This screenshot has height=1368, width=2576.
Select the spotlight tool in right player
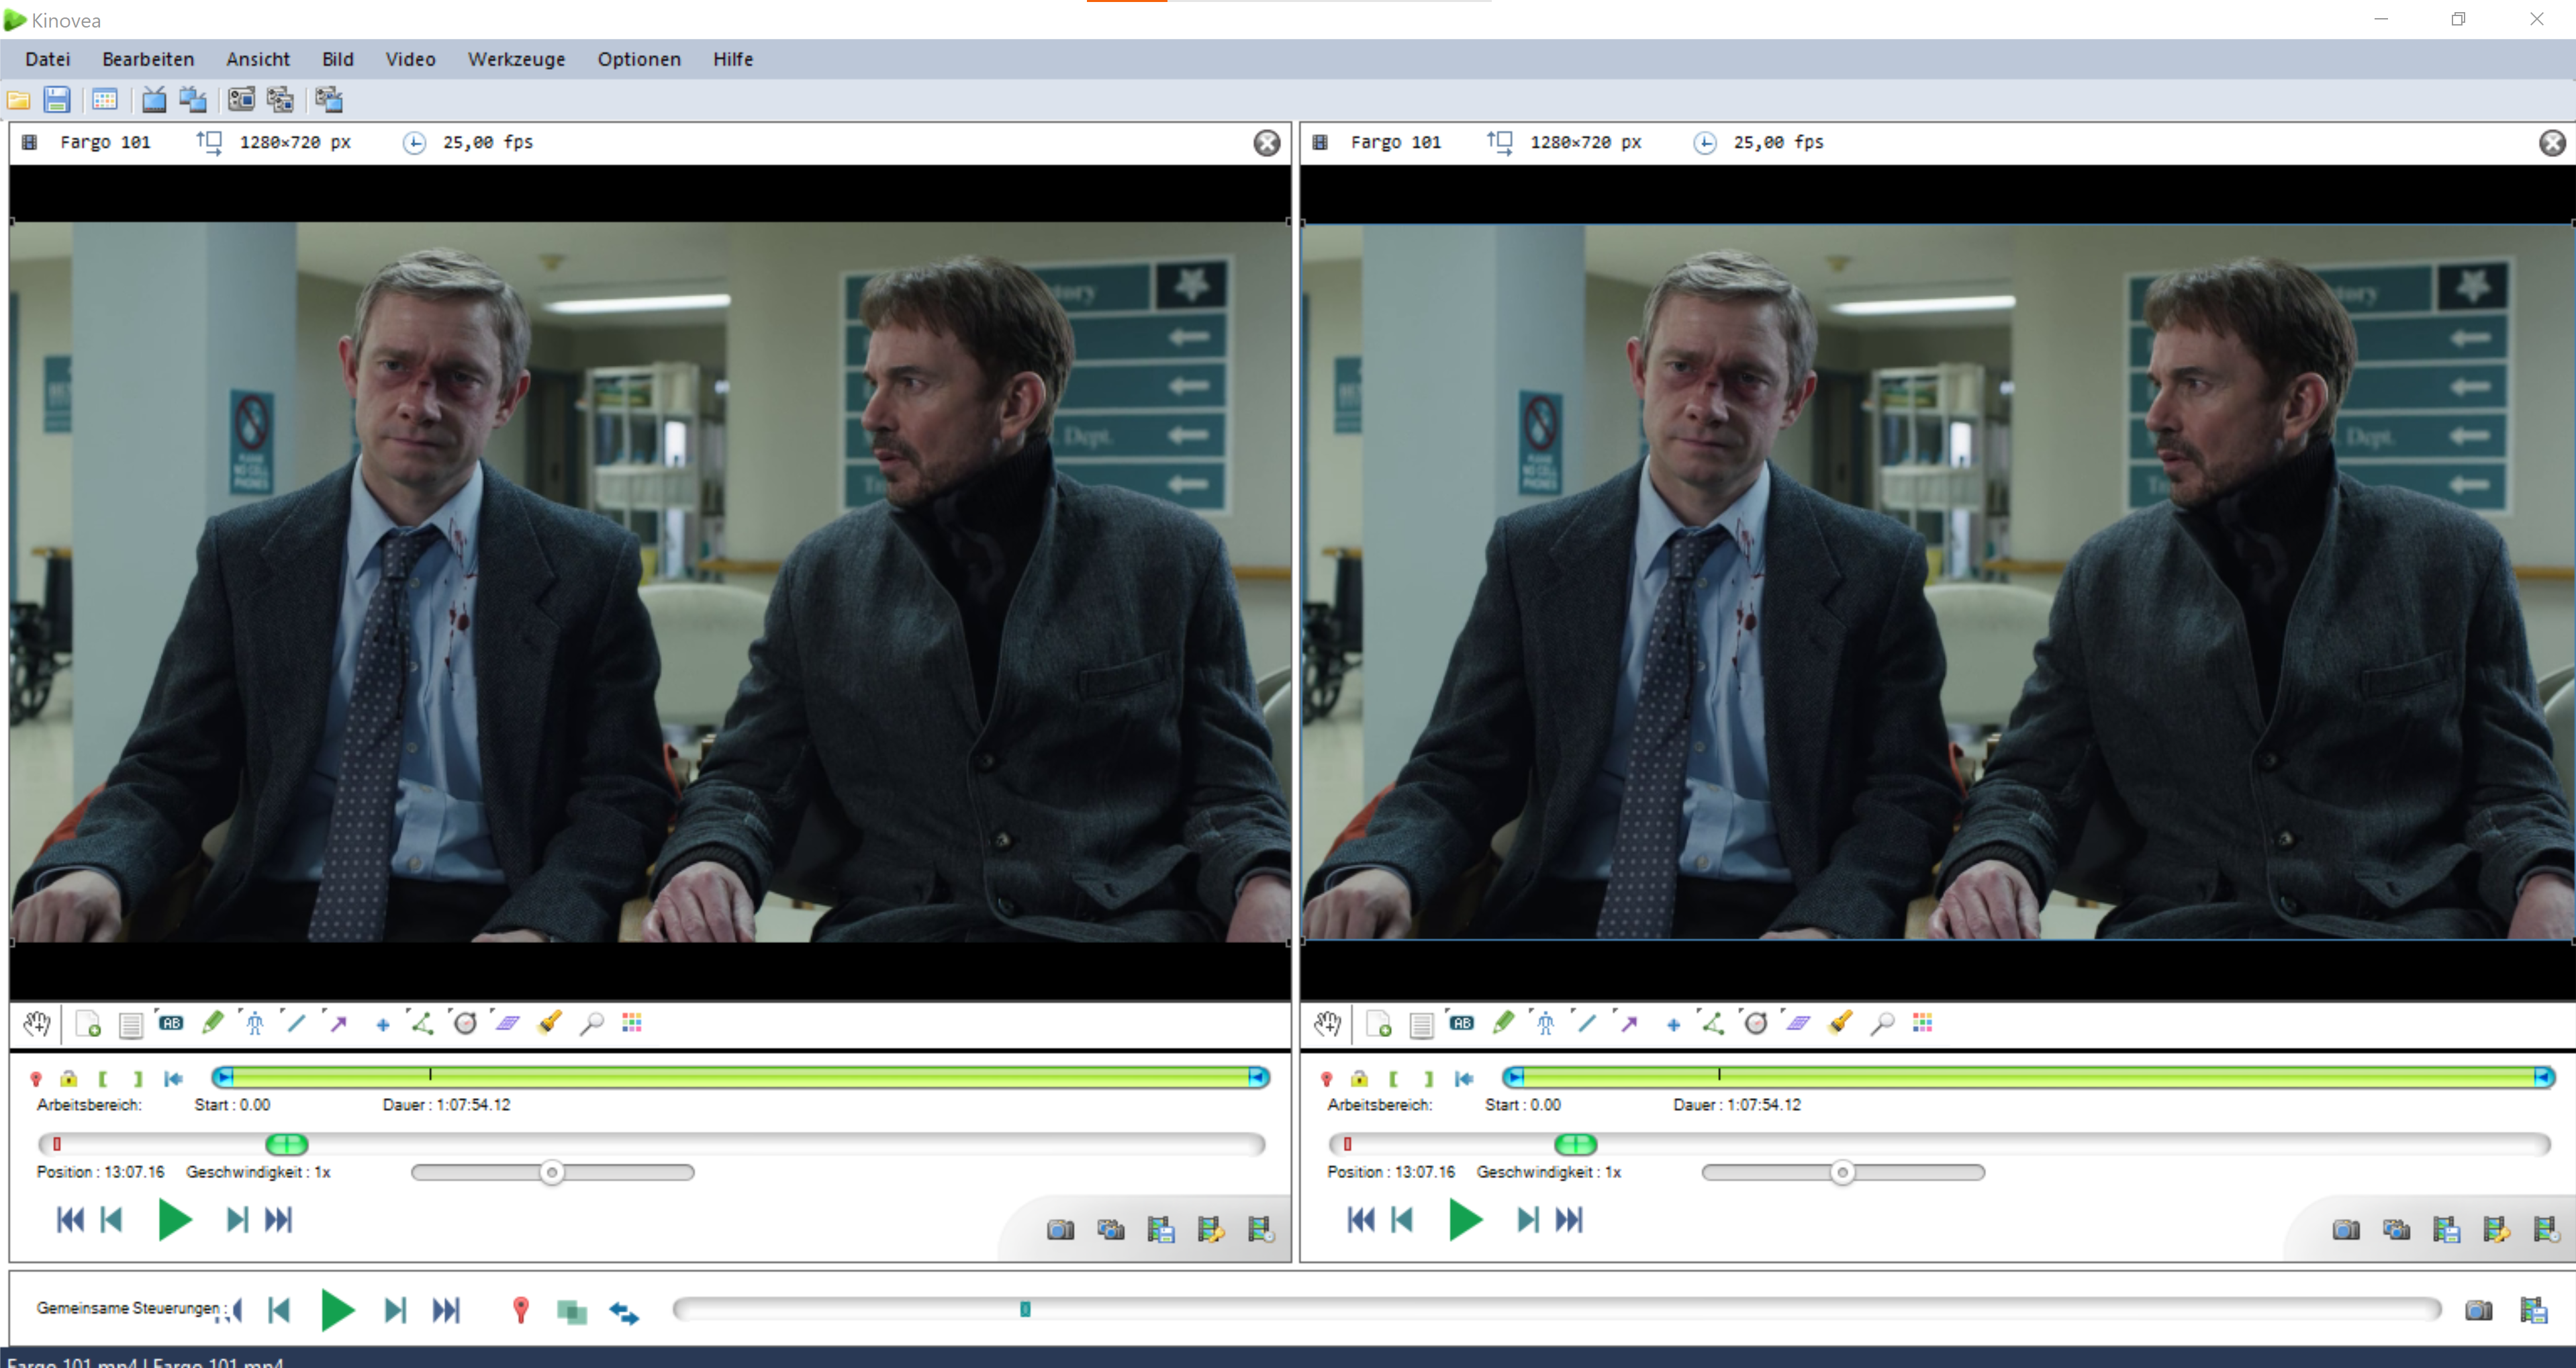(x=1840, y=1023)
